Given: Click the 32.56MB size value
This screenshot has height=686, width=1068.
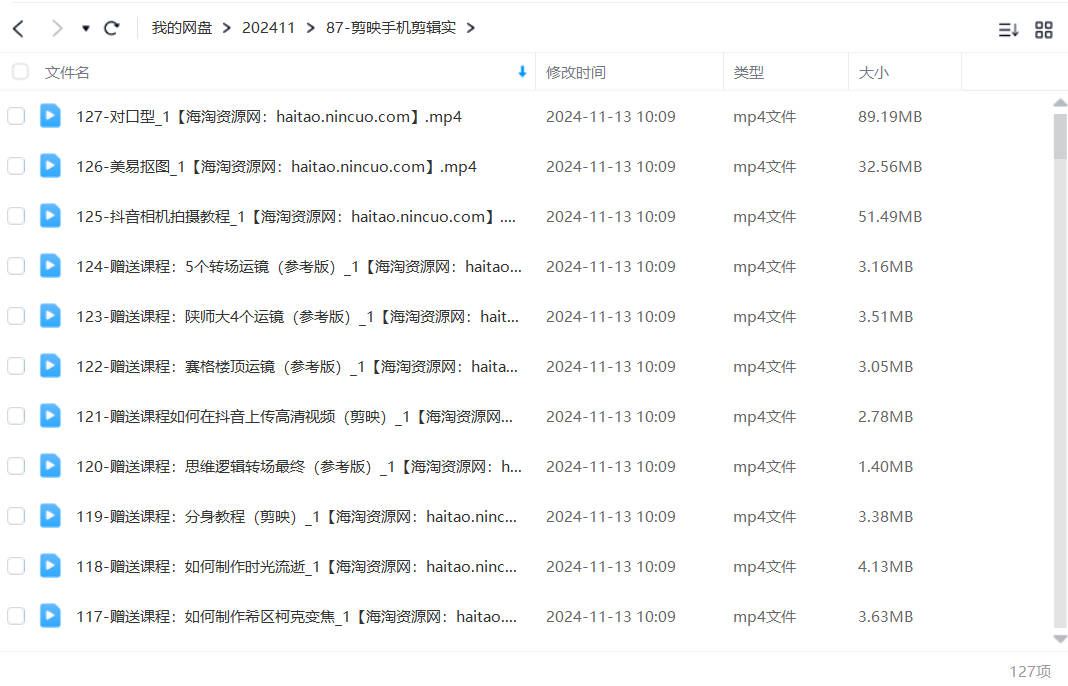Looking at the screenshot, I should tap(890, 167).
